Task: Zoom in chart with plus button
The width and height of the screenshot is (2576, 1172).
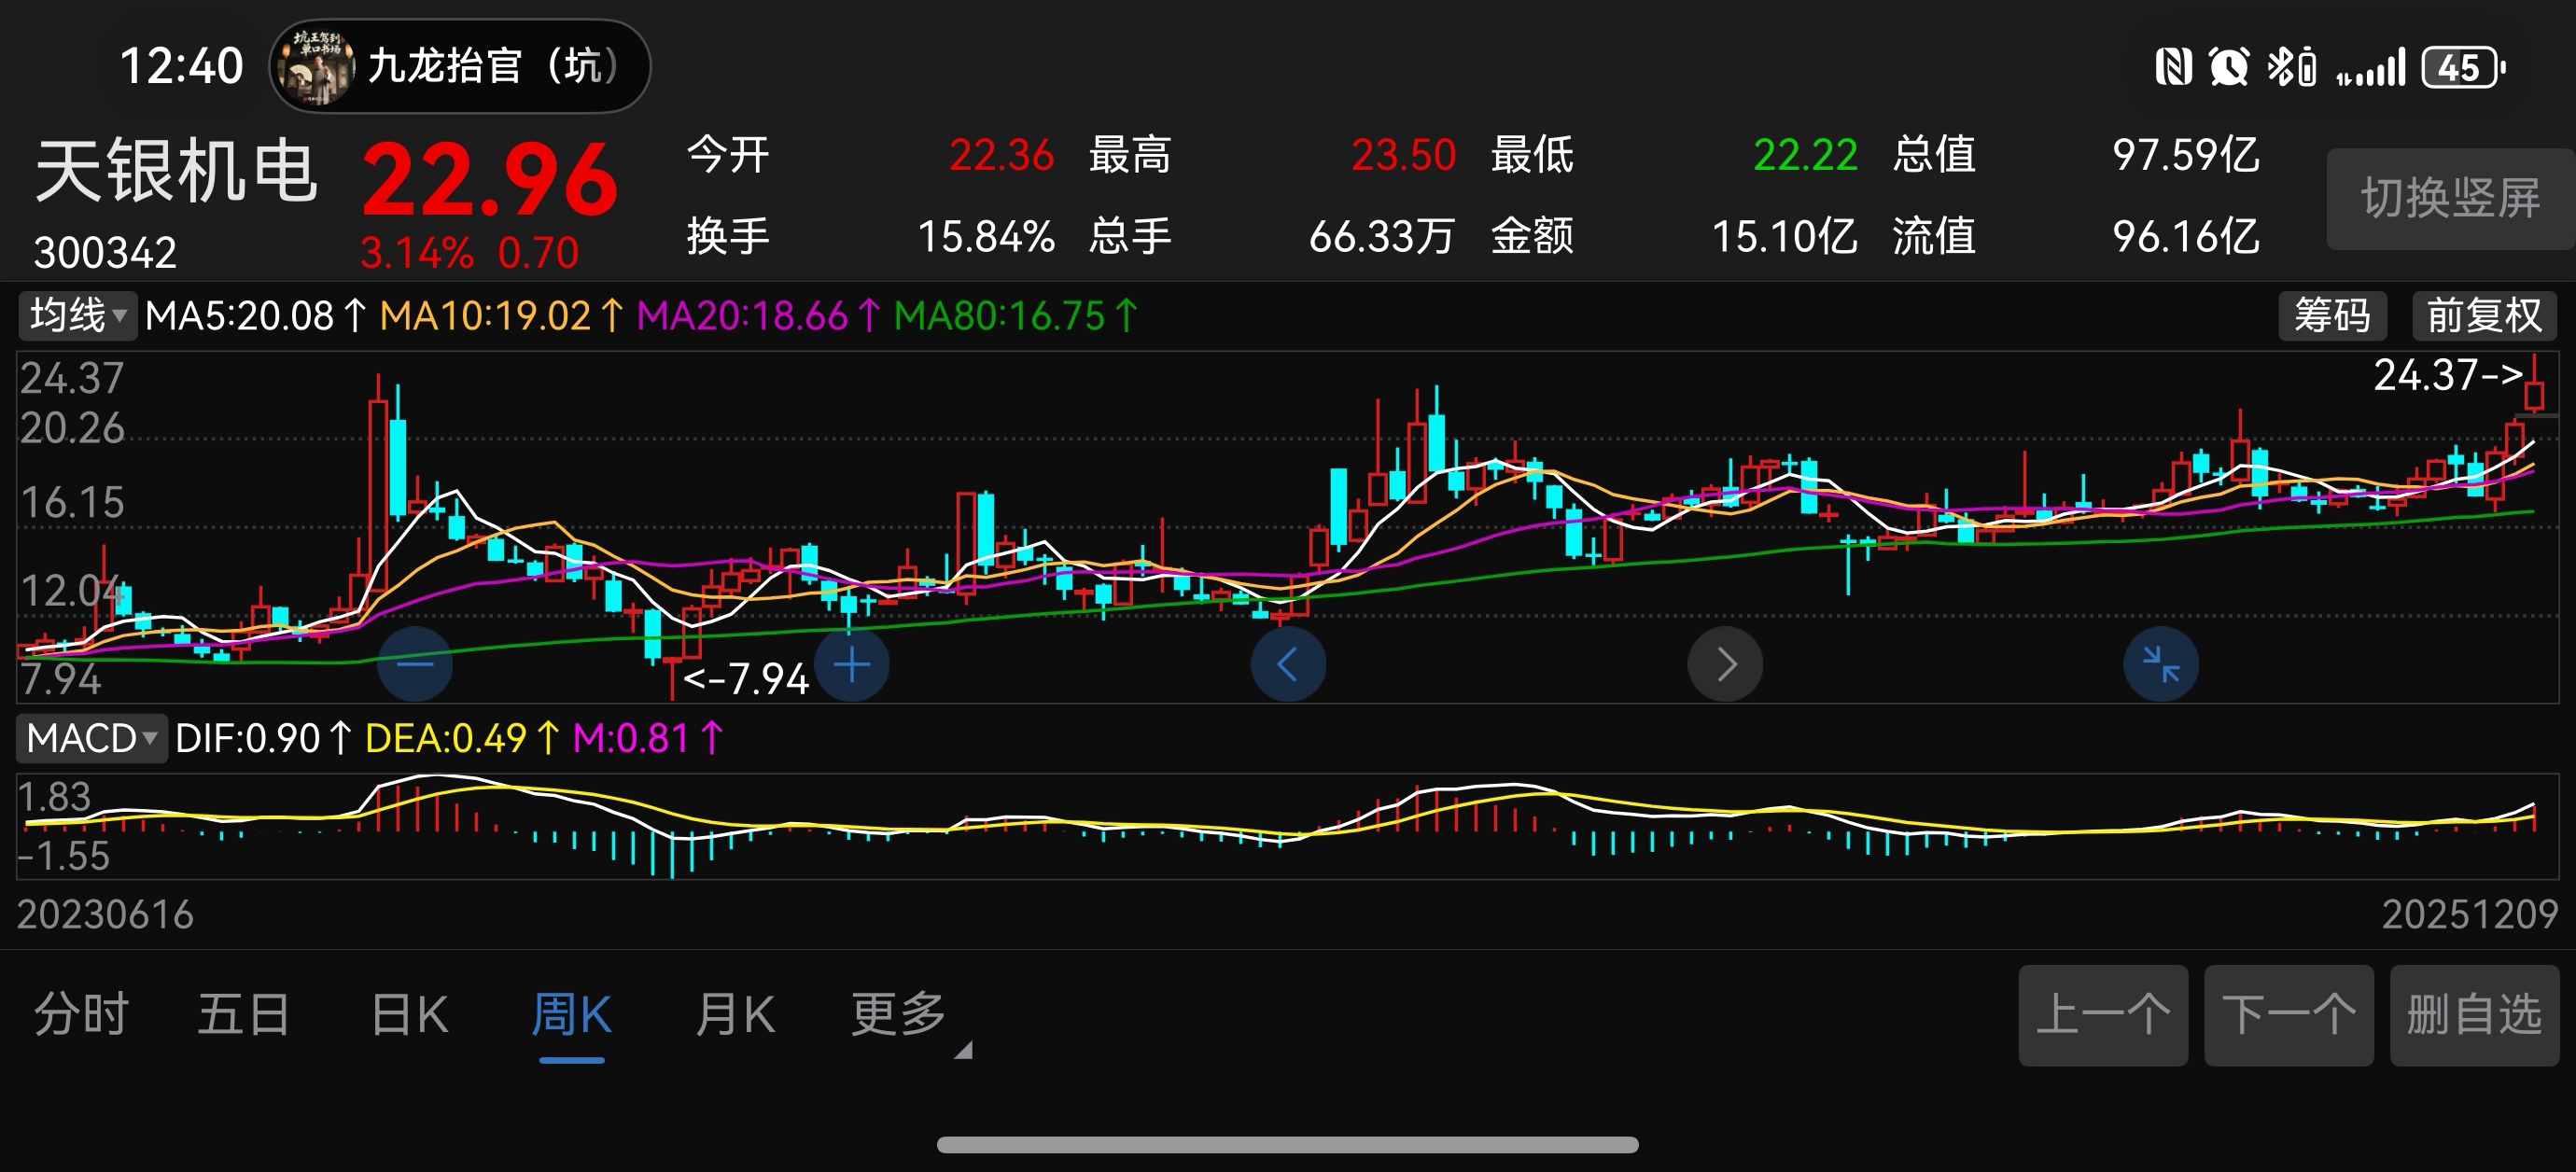Action: coord(852,664)
